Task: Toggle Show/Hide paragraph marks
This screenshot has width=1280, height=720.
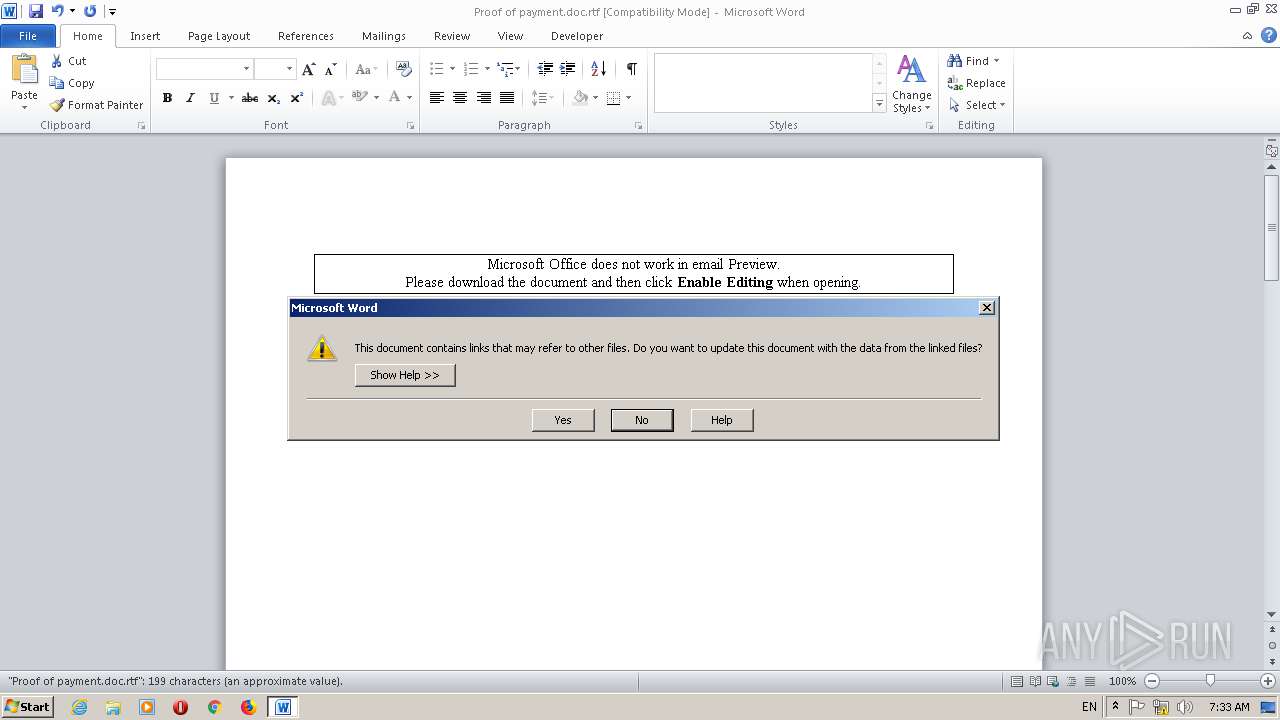Action: [632, 69]
